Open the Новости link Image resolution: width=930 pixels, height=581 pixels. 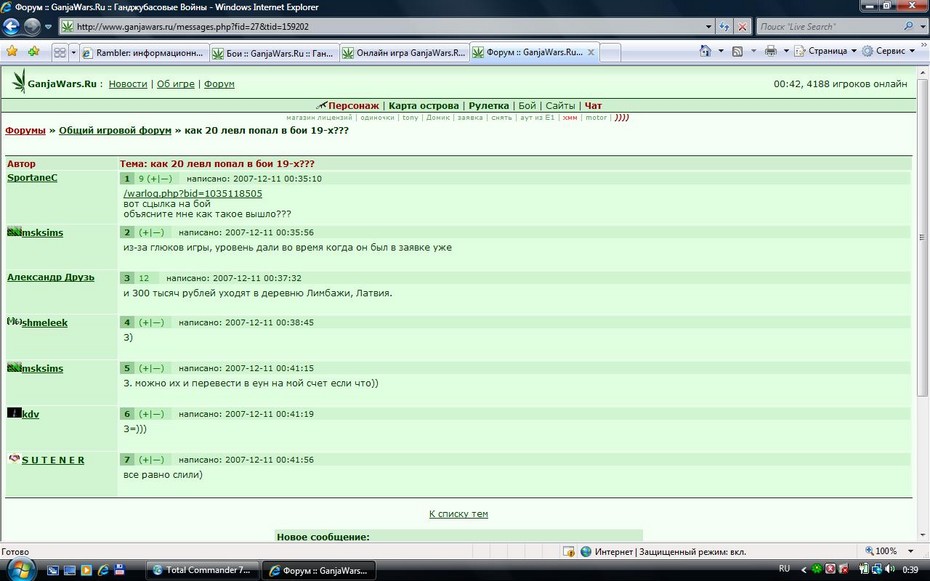(128, 84)
